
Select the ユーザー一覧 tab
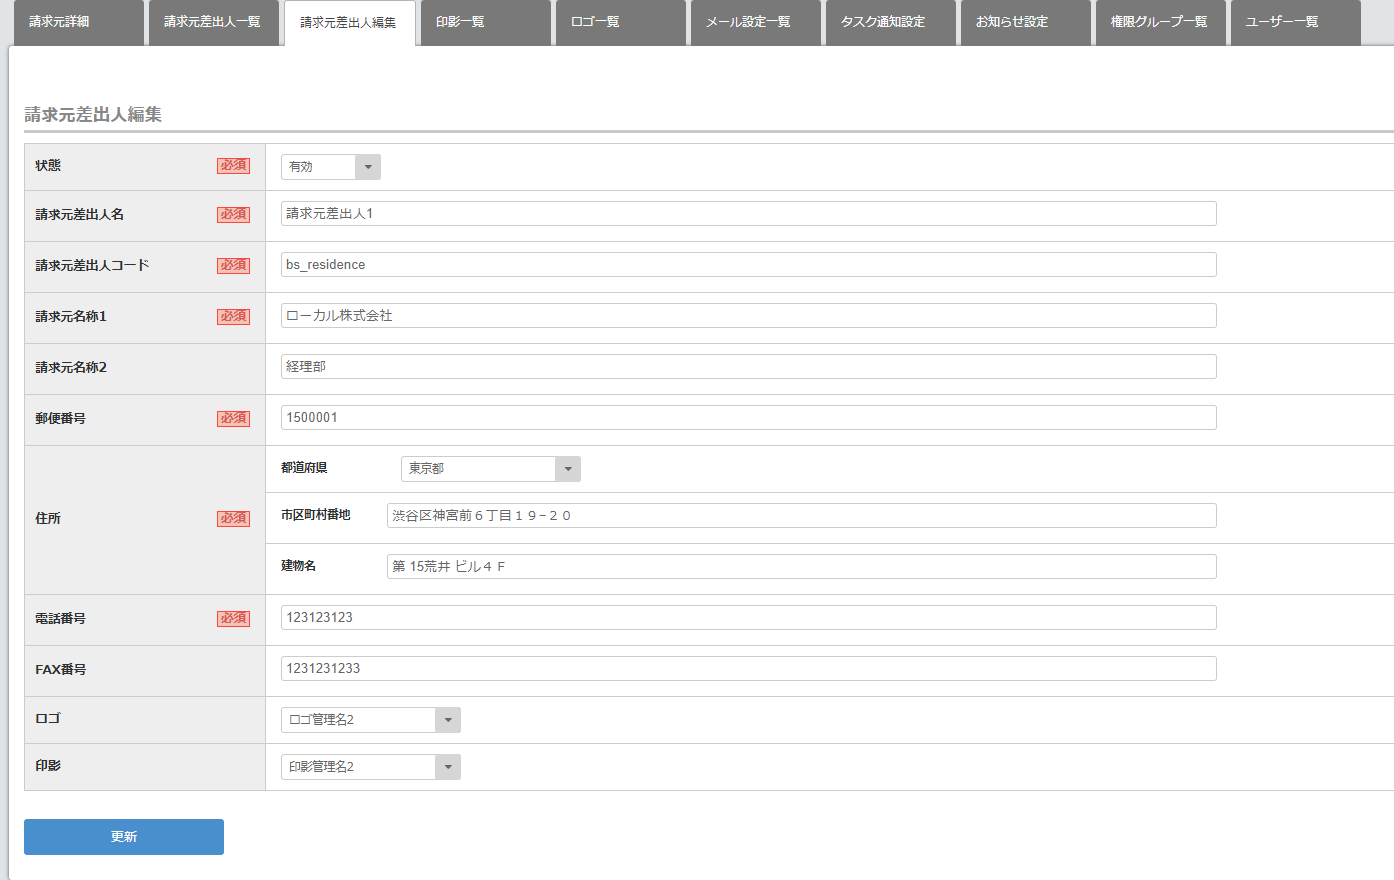point(1295,22)
